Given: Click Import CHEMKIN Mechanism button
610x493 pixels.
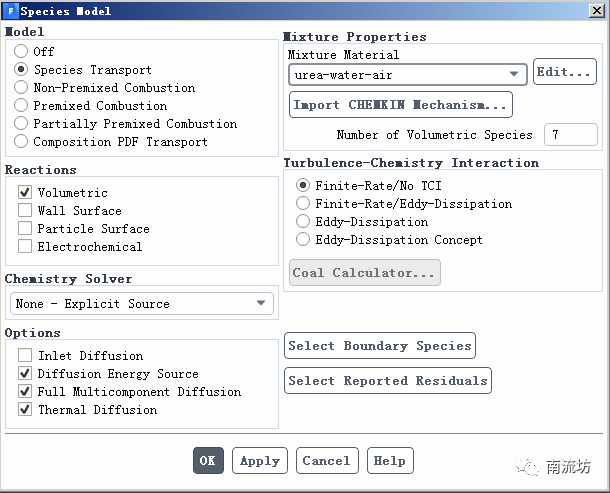Looking at the screenshot, I should click(401, 105).
